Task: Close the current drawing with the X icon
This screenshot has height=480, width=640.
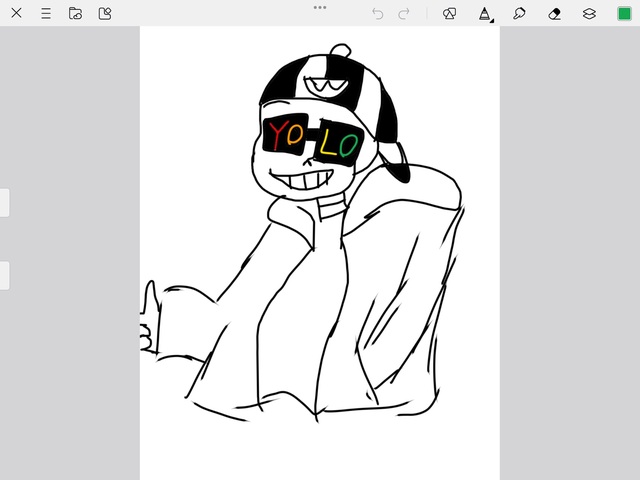Action: [x=16, y=13]
